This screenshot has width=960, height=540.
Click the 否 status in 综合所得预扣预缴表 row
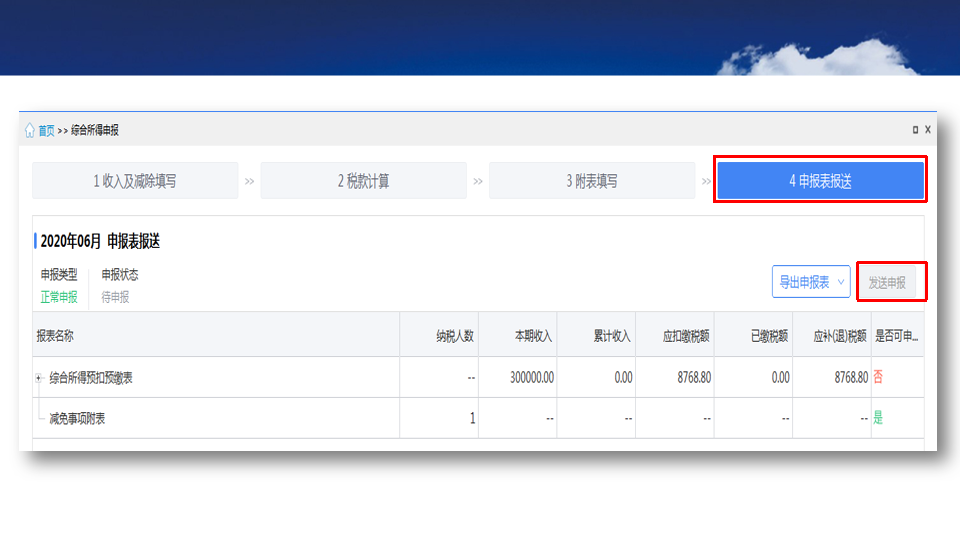pos(878,377)
